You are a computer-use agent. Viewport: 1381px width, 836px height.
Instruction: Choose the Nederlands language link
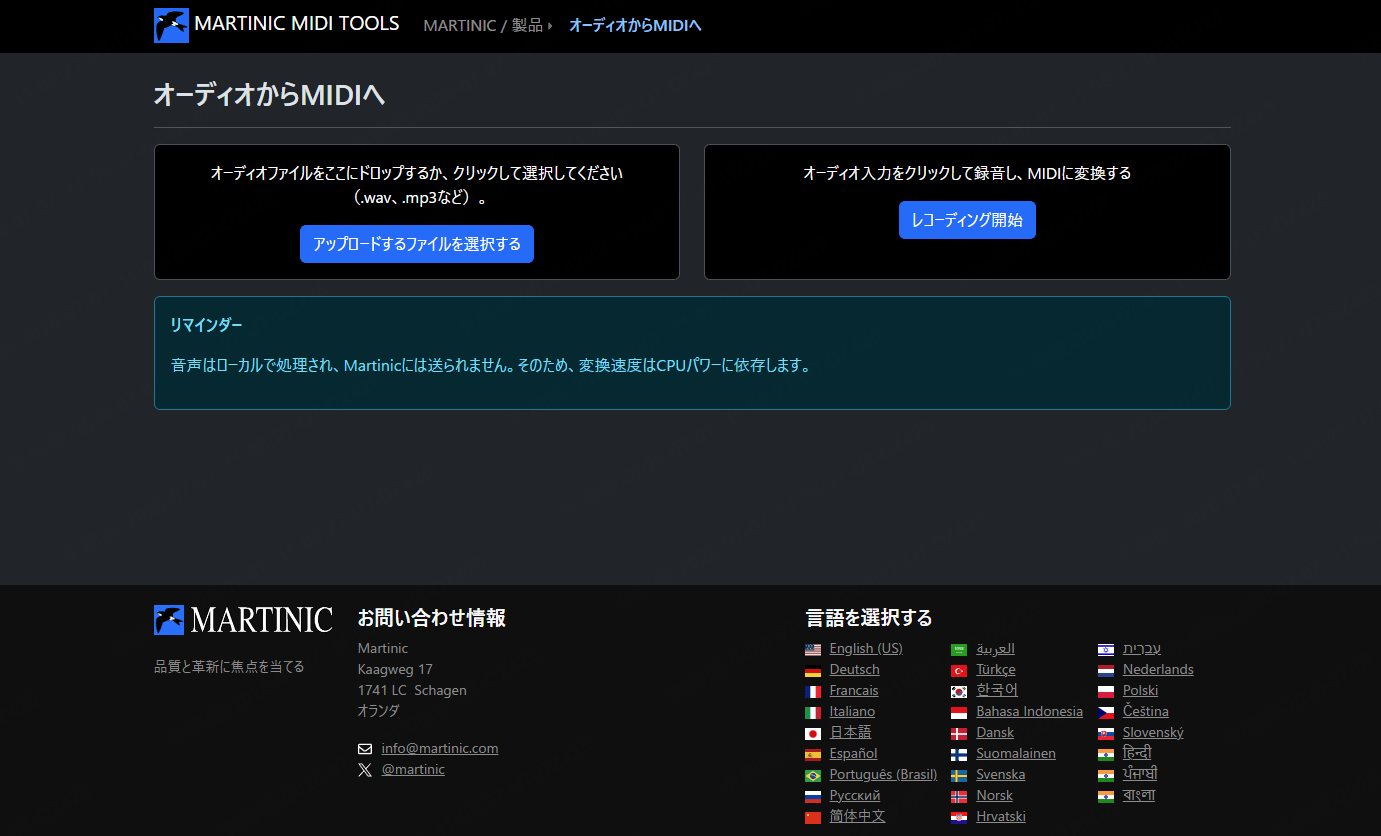[1158, 669]
